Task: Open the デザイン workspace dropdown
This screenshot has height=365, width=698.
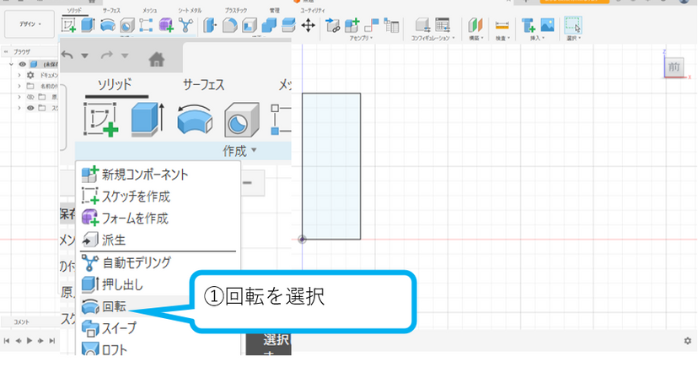Action: coord(30,24)
